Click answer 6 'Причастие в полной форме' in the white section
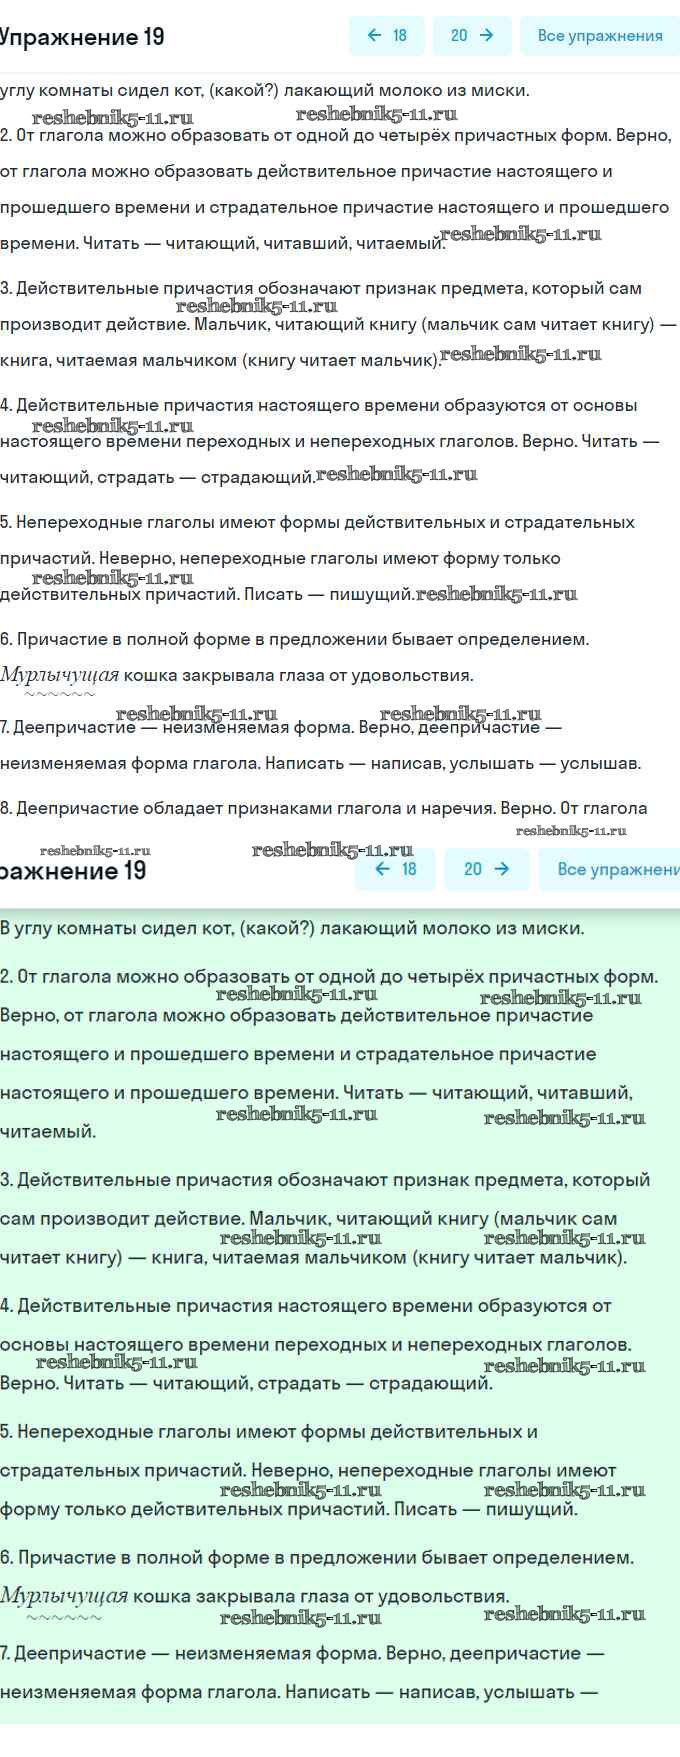The image size is (680, 1757). [295, 639]
